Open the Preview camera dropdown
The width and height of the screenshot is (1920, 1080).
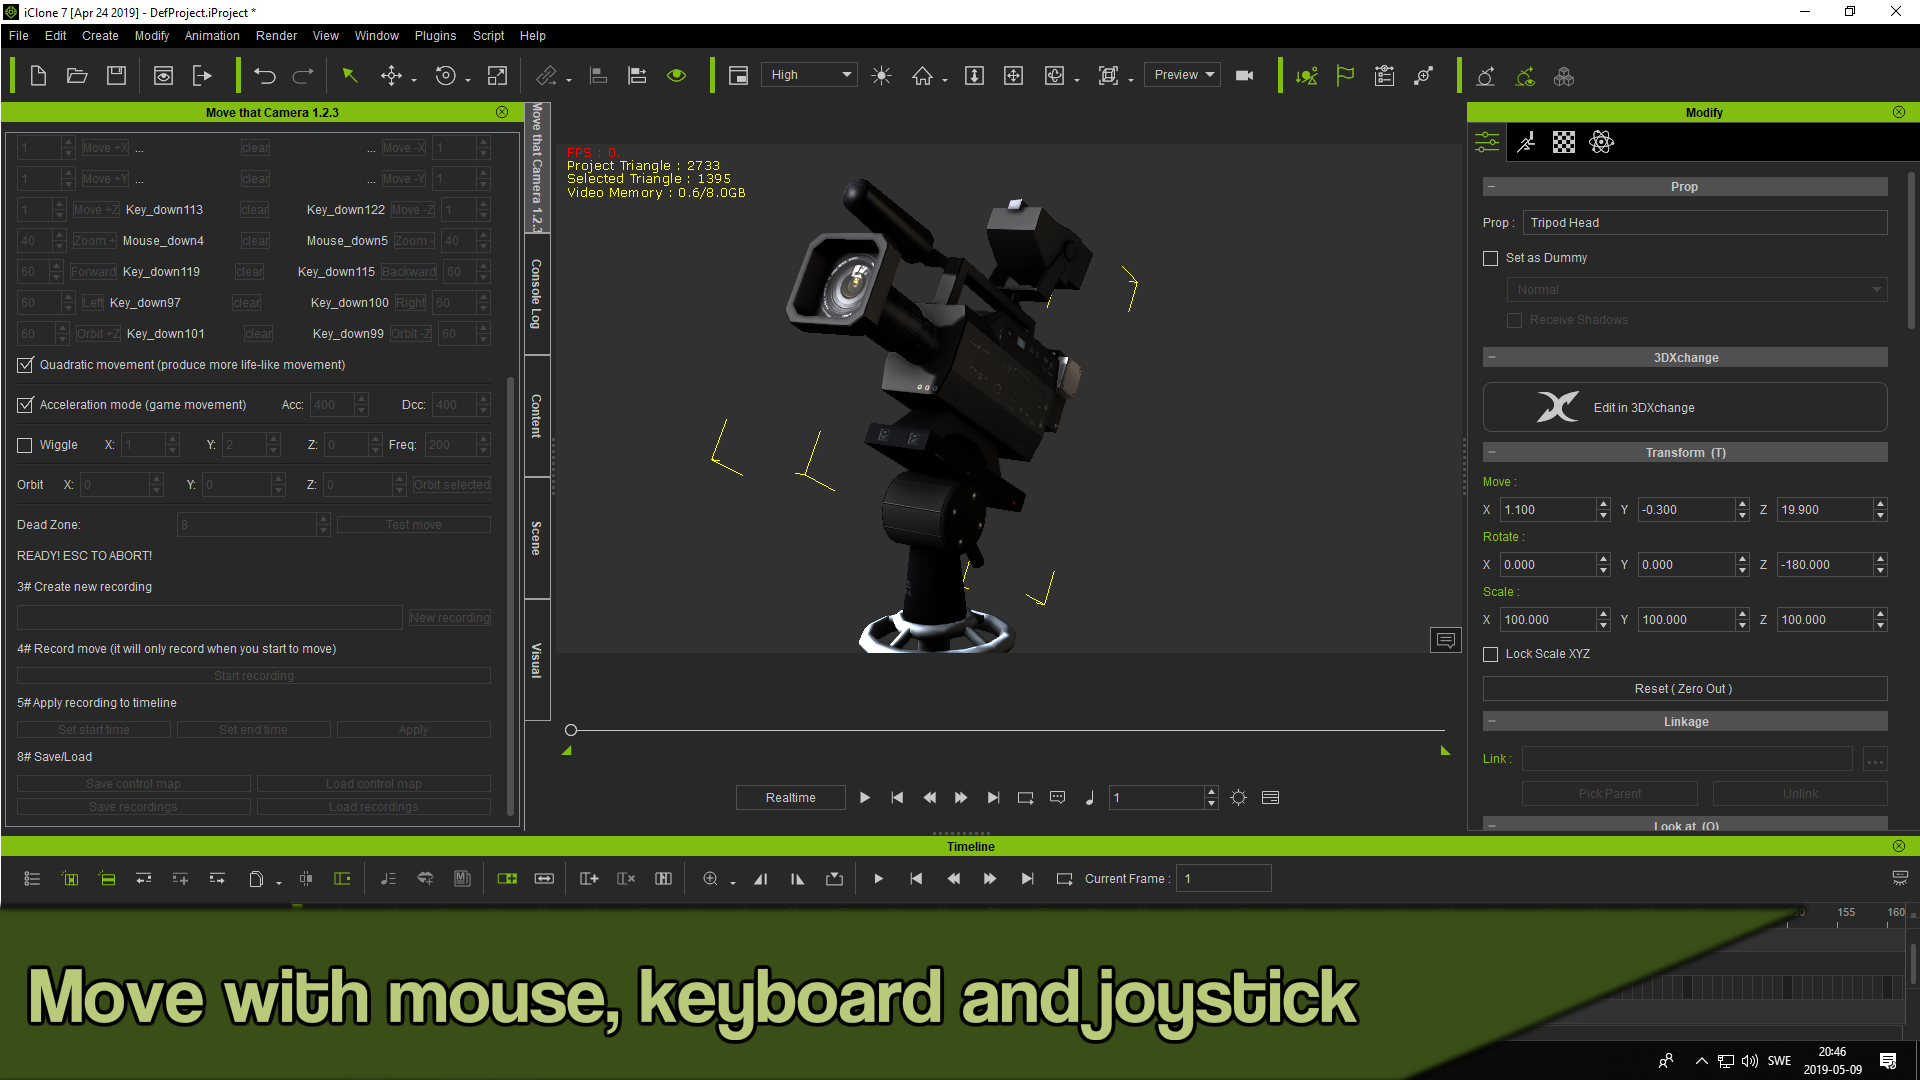pos(1183,75)
